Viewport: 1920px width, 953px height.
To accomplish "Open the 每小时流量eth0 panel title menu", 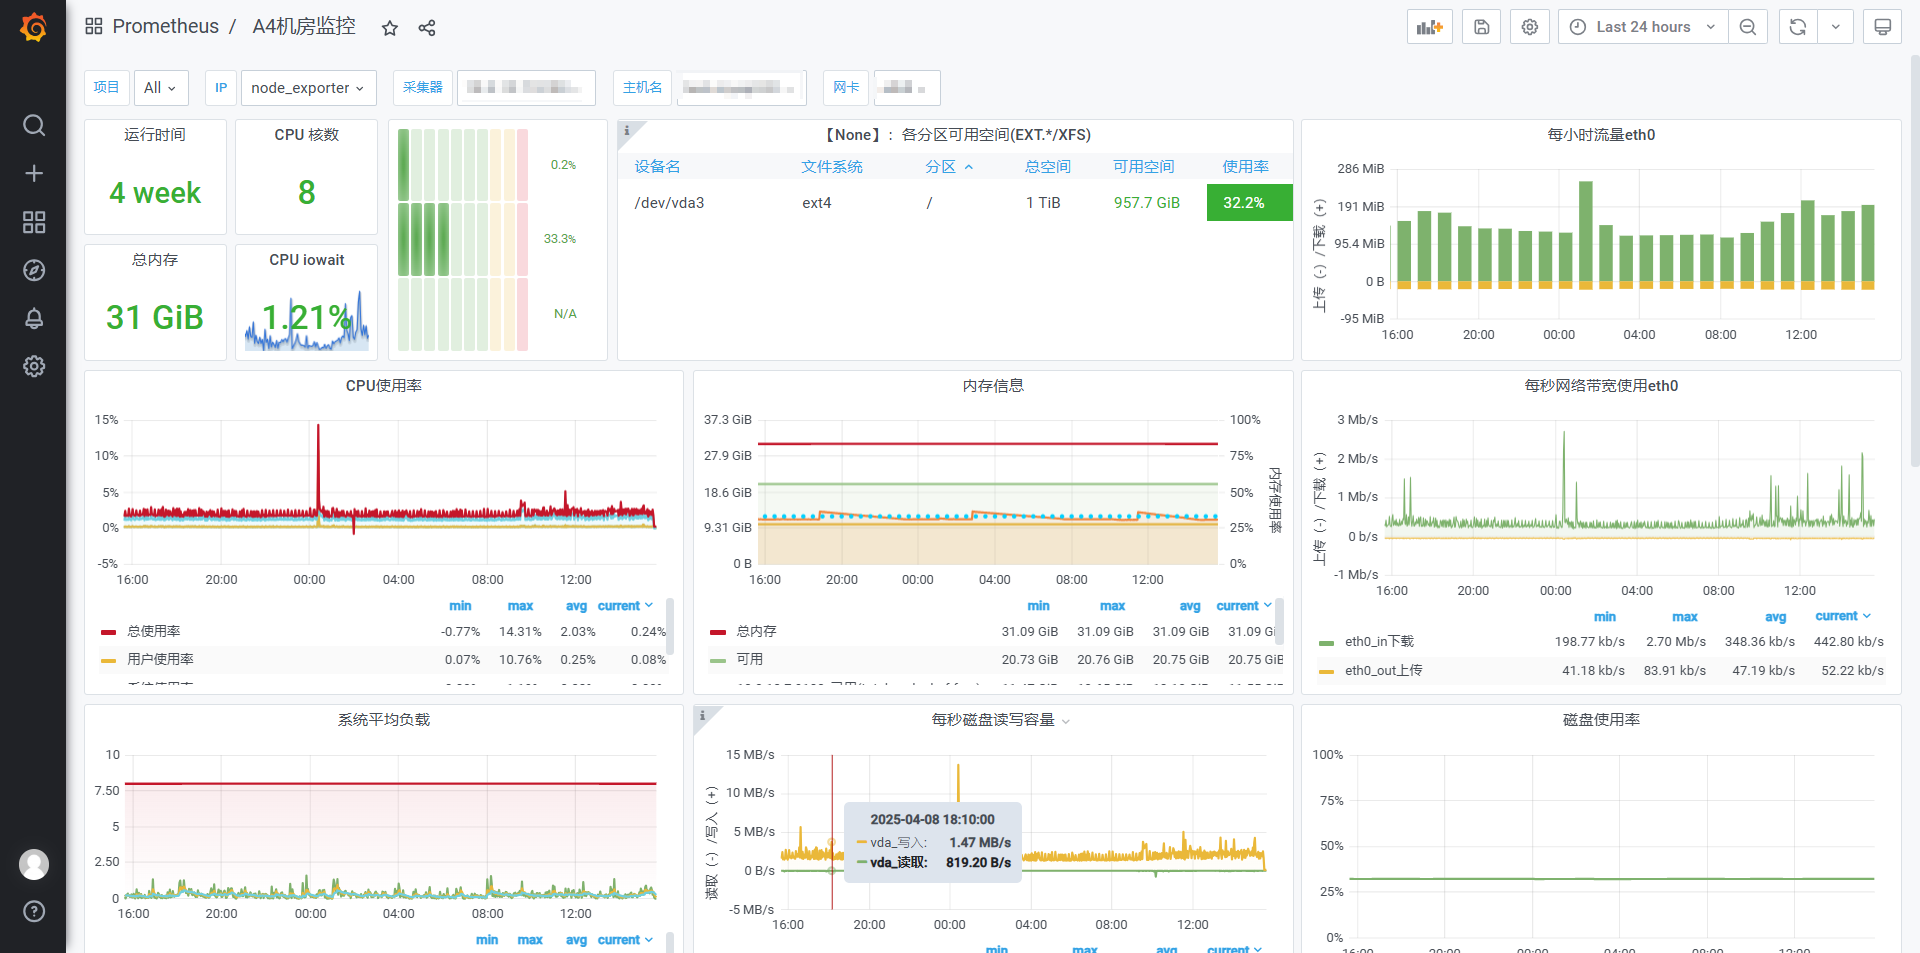I will point(1601,135).
